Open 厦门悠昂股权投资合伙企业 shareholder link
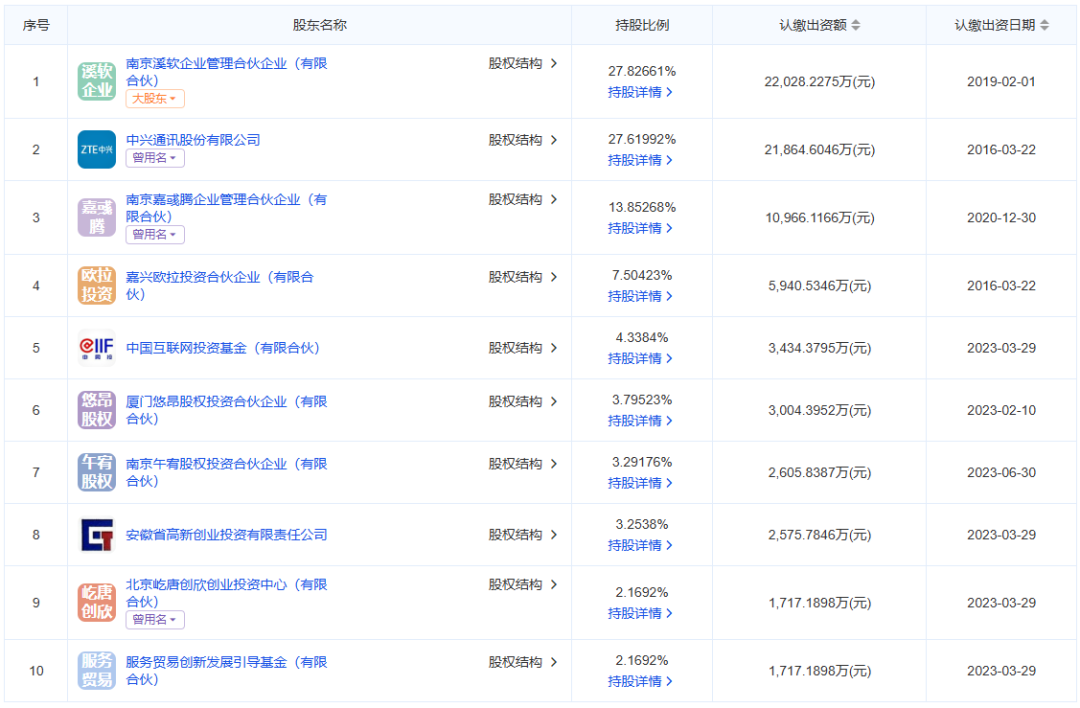Screen dimensions: 1080x708 point(227,410)
